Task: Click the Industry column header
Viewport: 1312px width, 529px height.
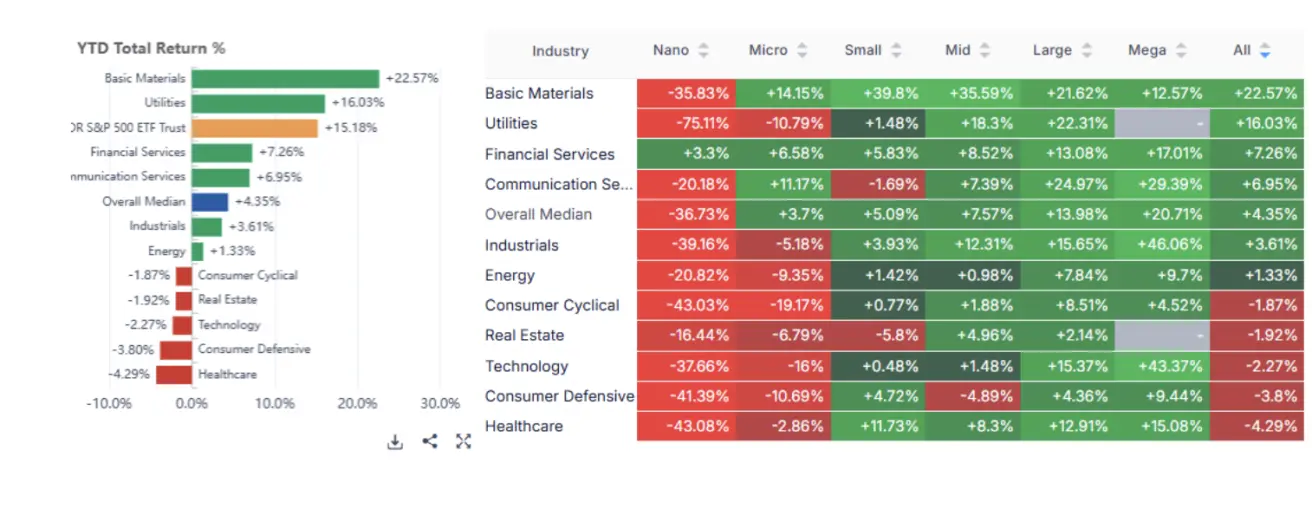Action: (x=560, y=51)
